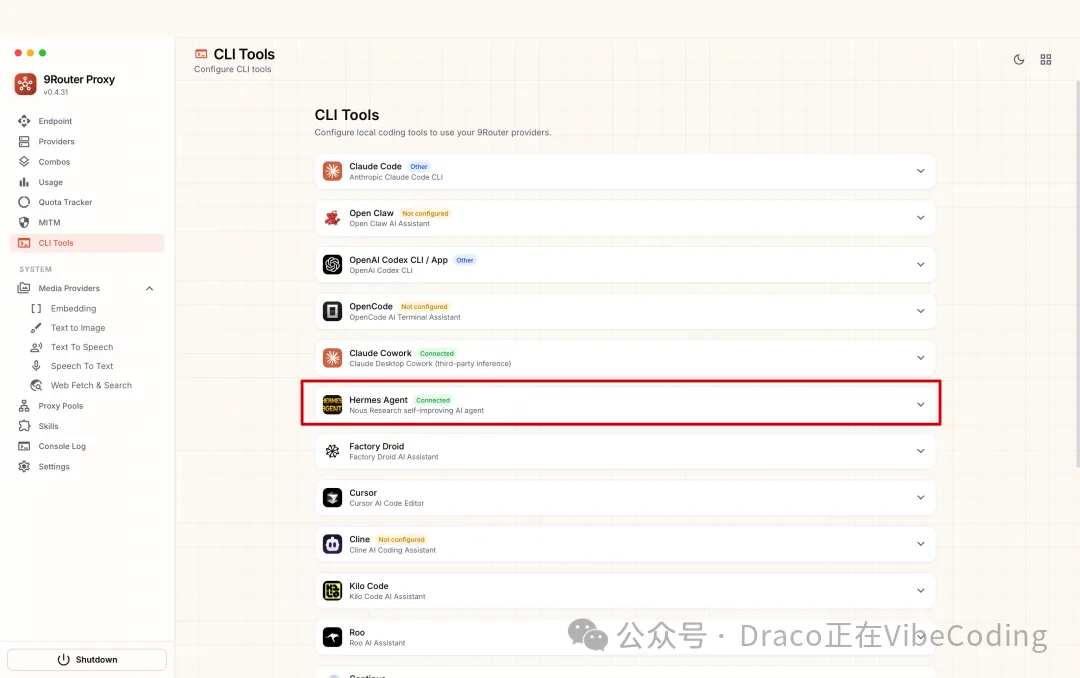1080x678 pixels.
Task: Open the Providers page
Action: click(87, 141)
